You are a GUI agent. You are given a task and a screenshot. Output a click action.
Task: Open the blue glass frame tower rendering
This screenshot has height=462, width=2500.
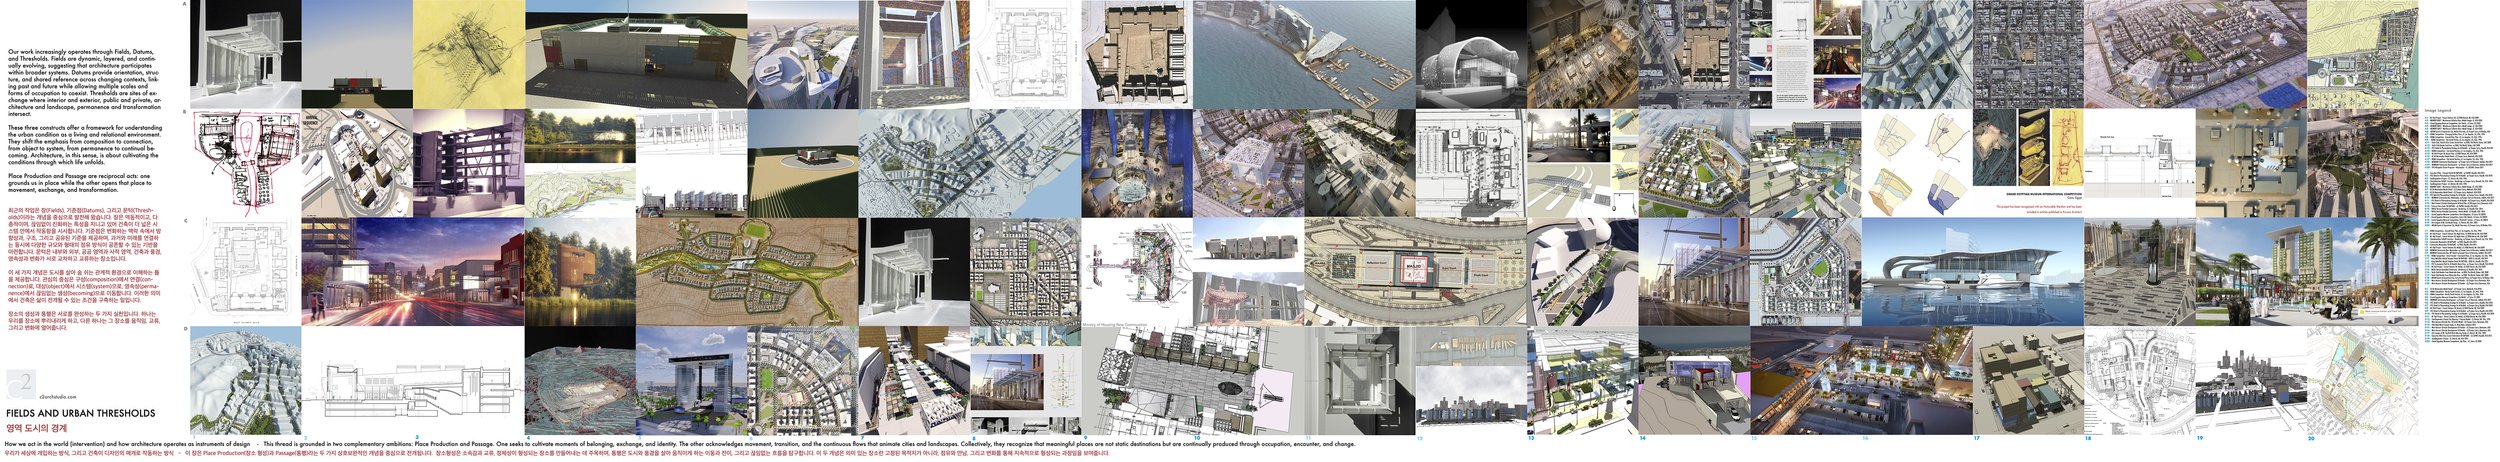coord(691,381)
